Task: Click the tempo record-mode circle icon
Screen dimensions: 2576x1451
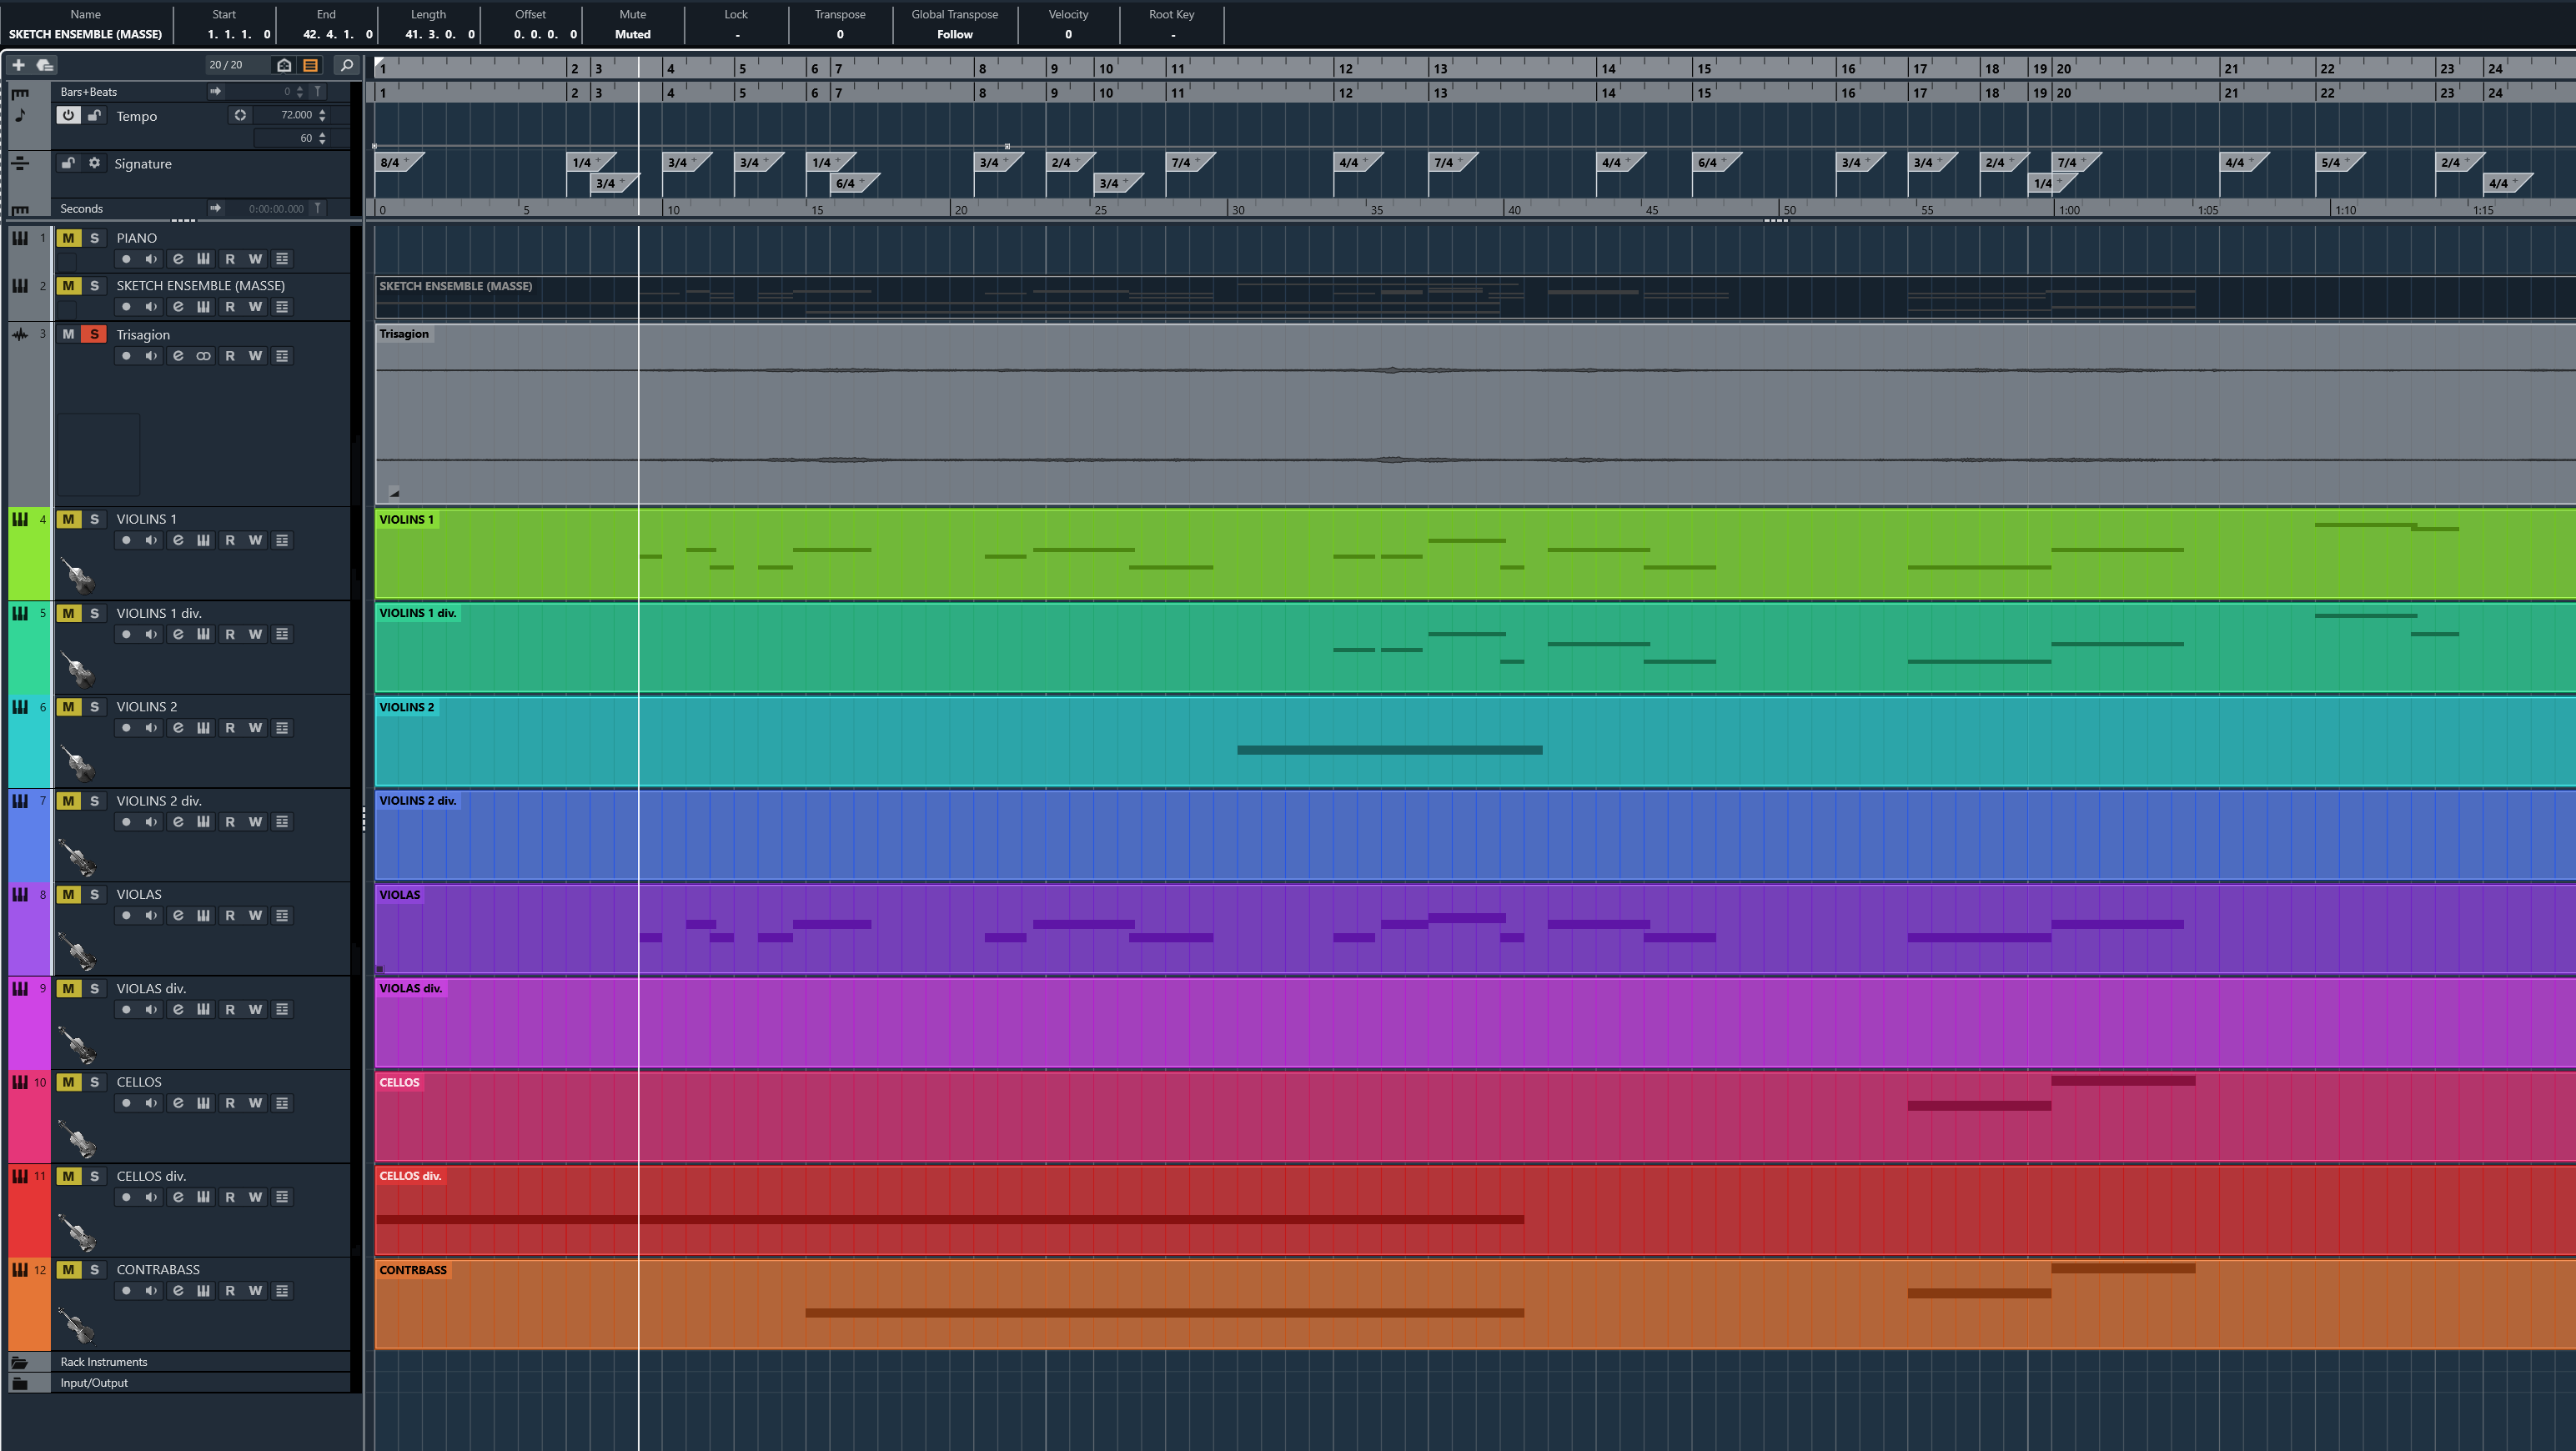Action: point(240,115)
